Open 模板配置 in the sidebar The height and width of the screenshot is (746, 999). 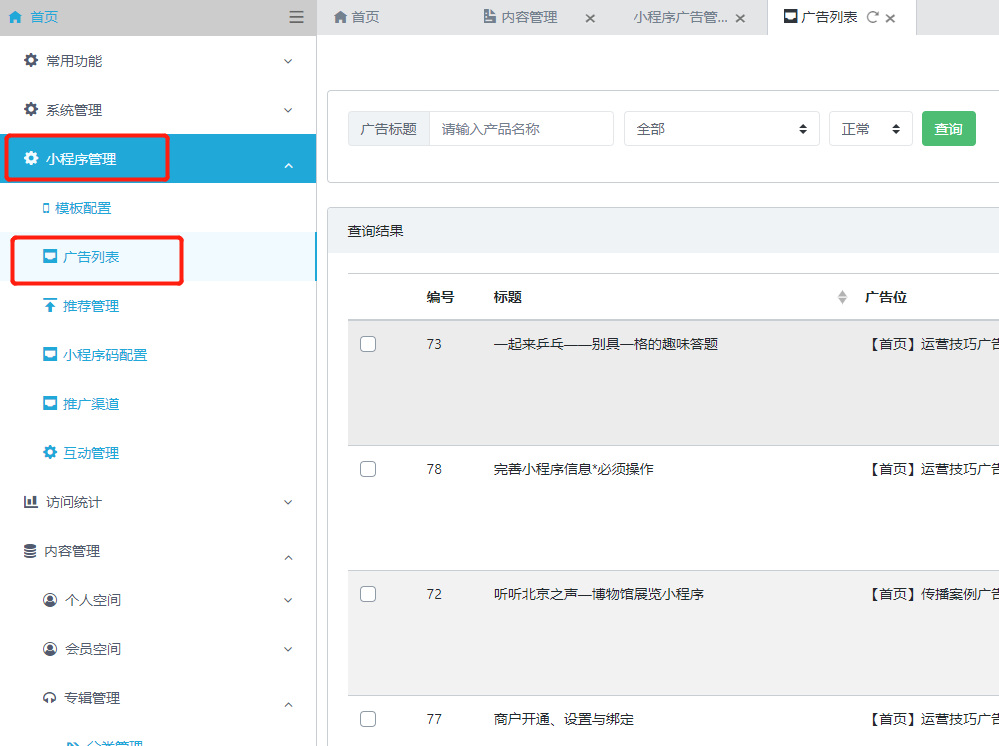[83, 208]
